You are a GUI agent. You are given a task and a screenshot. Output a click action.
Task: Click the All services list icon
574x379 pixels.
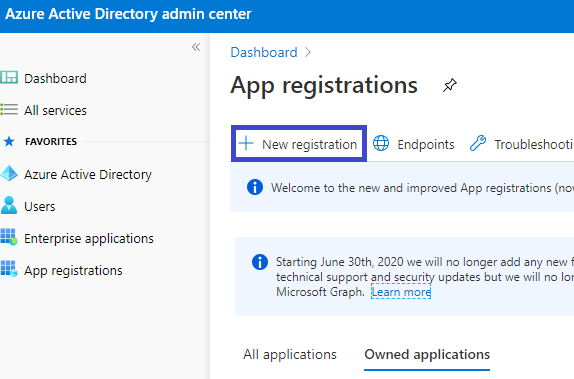[9, 109]
